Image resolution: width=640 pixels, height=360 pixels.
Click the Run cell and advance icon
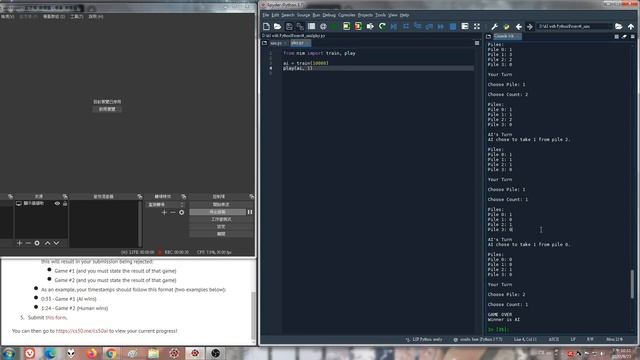[358, 27]
